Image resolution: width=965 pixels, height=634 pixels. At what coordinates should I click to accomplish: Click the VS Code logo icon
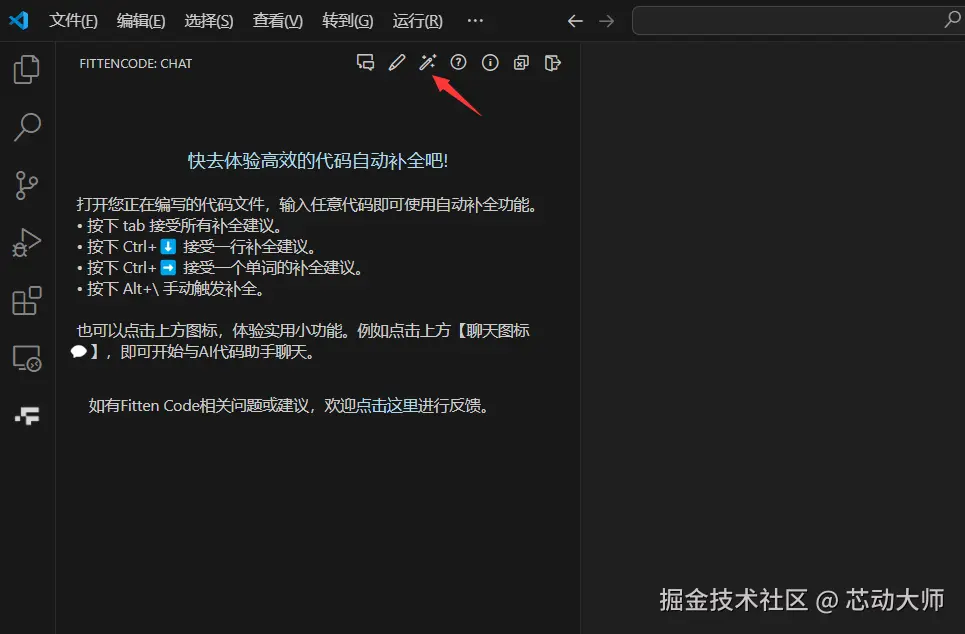point(18,20)
